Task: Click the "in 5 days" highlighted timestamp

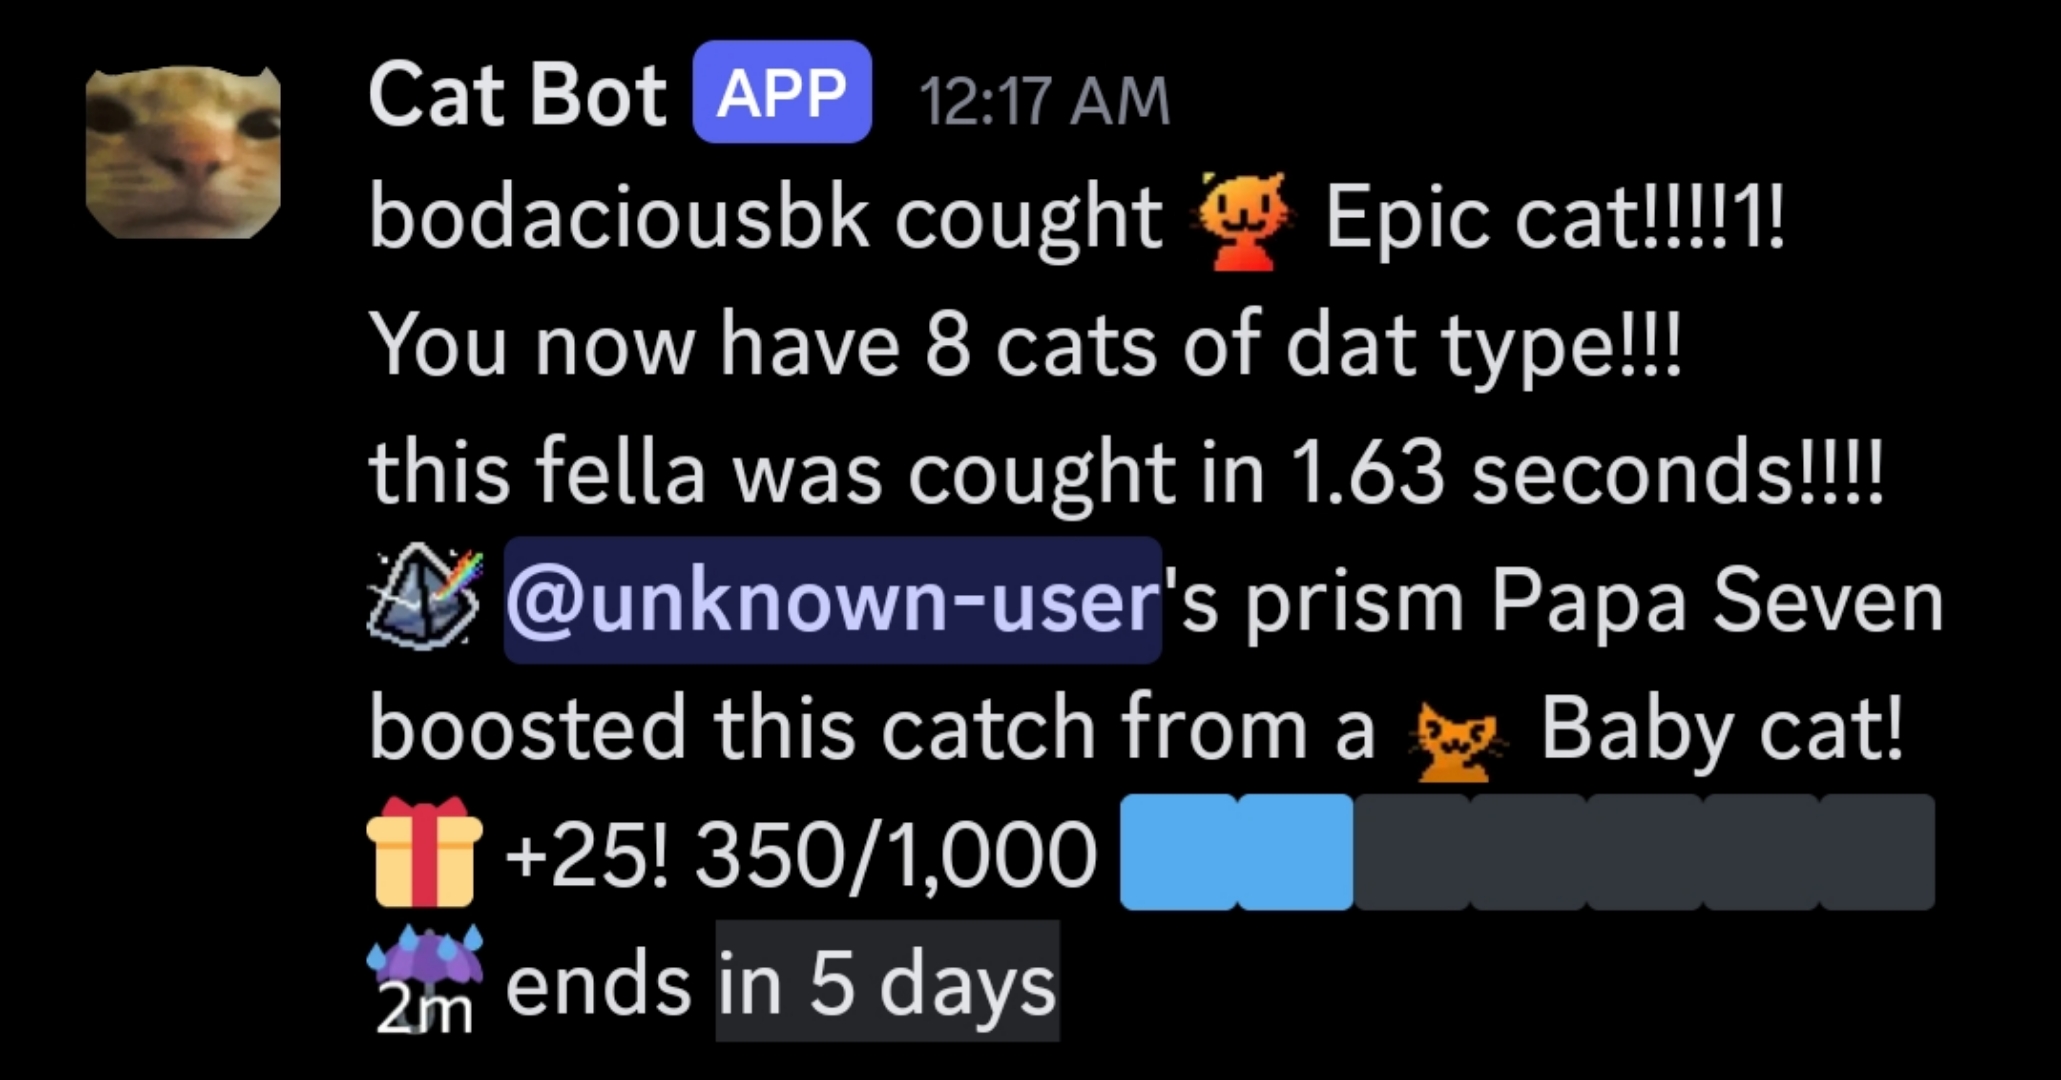Action: pos(887,984)
